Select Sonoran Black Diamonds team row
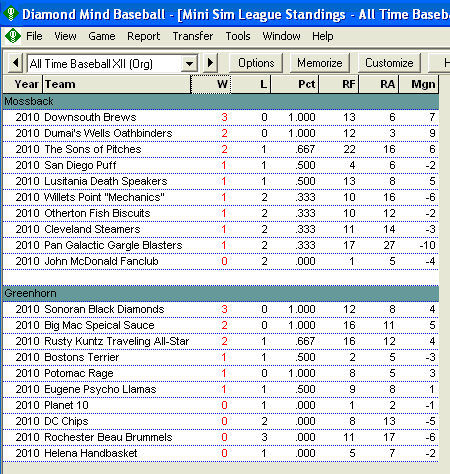 tap(221, 309)
